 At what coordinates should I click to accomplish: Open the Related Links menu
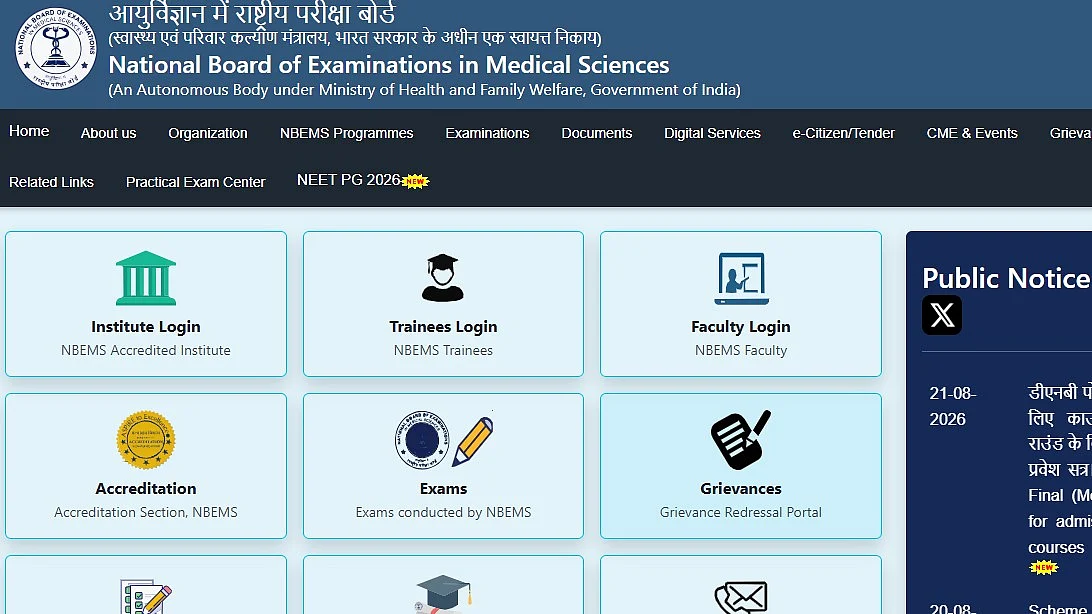tap(51, 182)
